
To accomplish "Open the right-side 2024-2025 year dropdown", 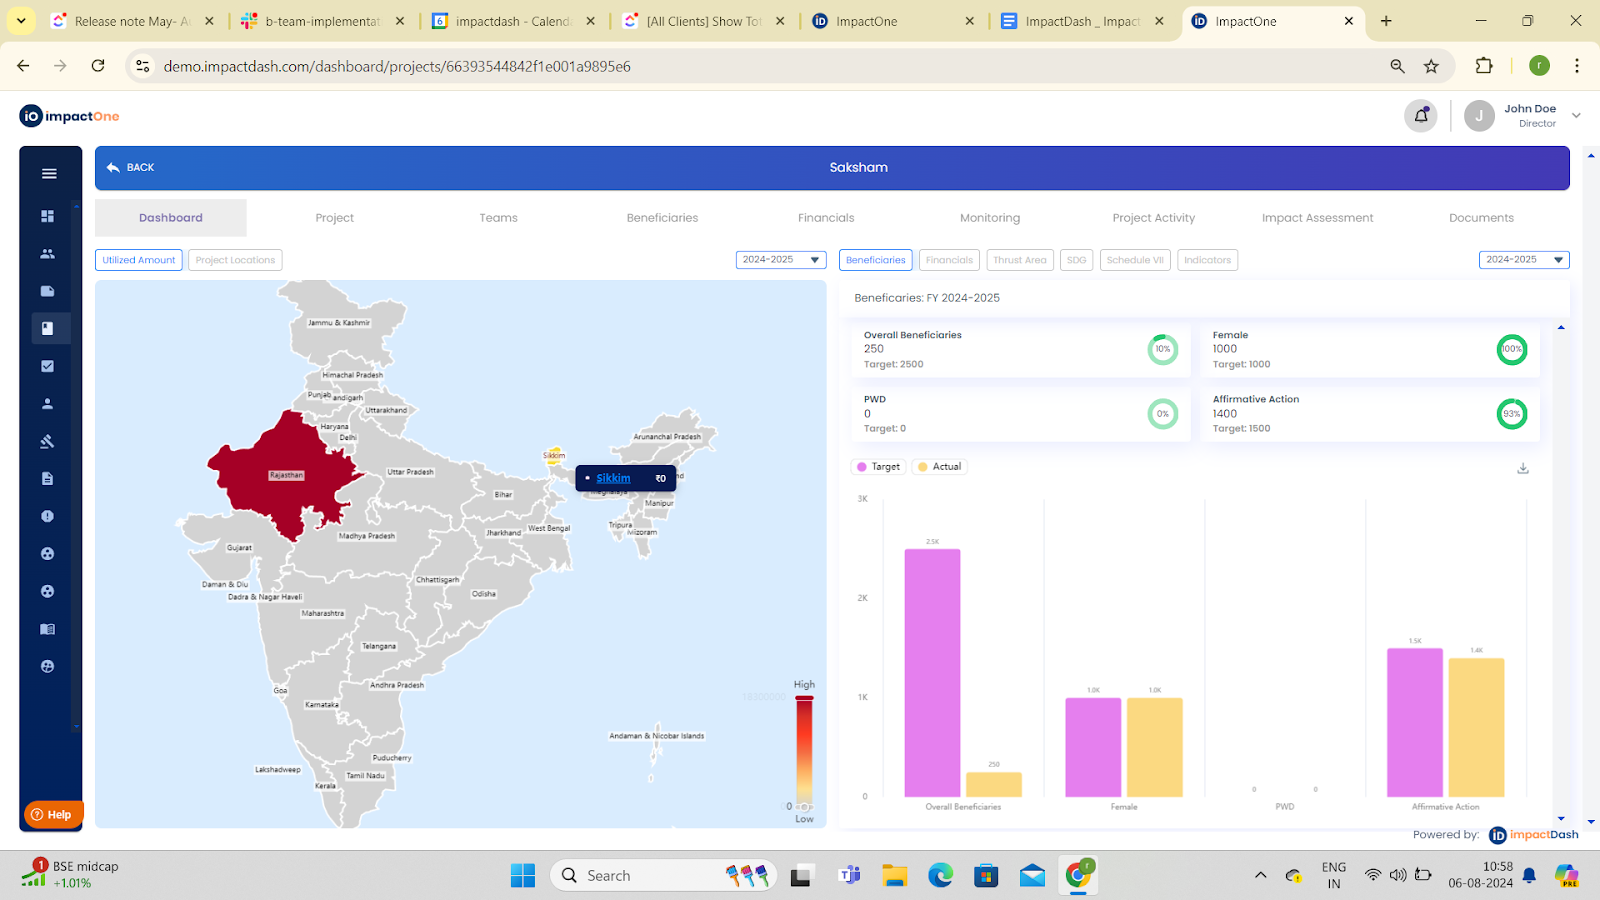I will (1523, 260).
